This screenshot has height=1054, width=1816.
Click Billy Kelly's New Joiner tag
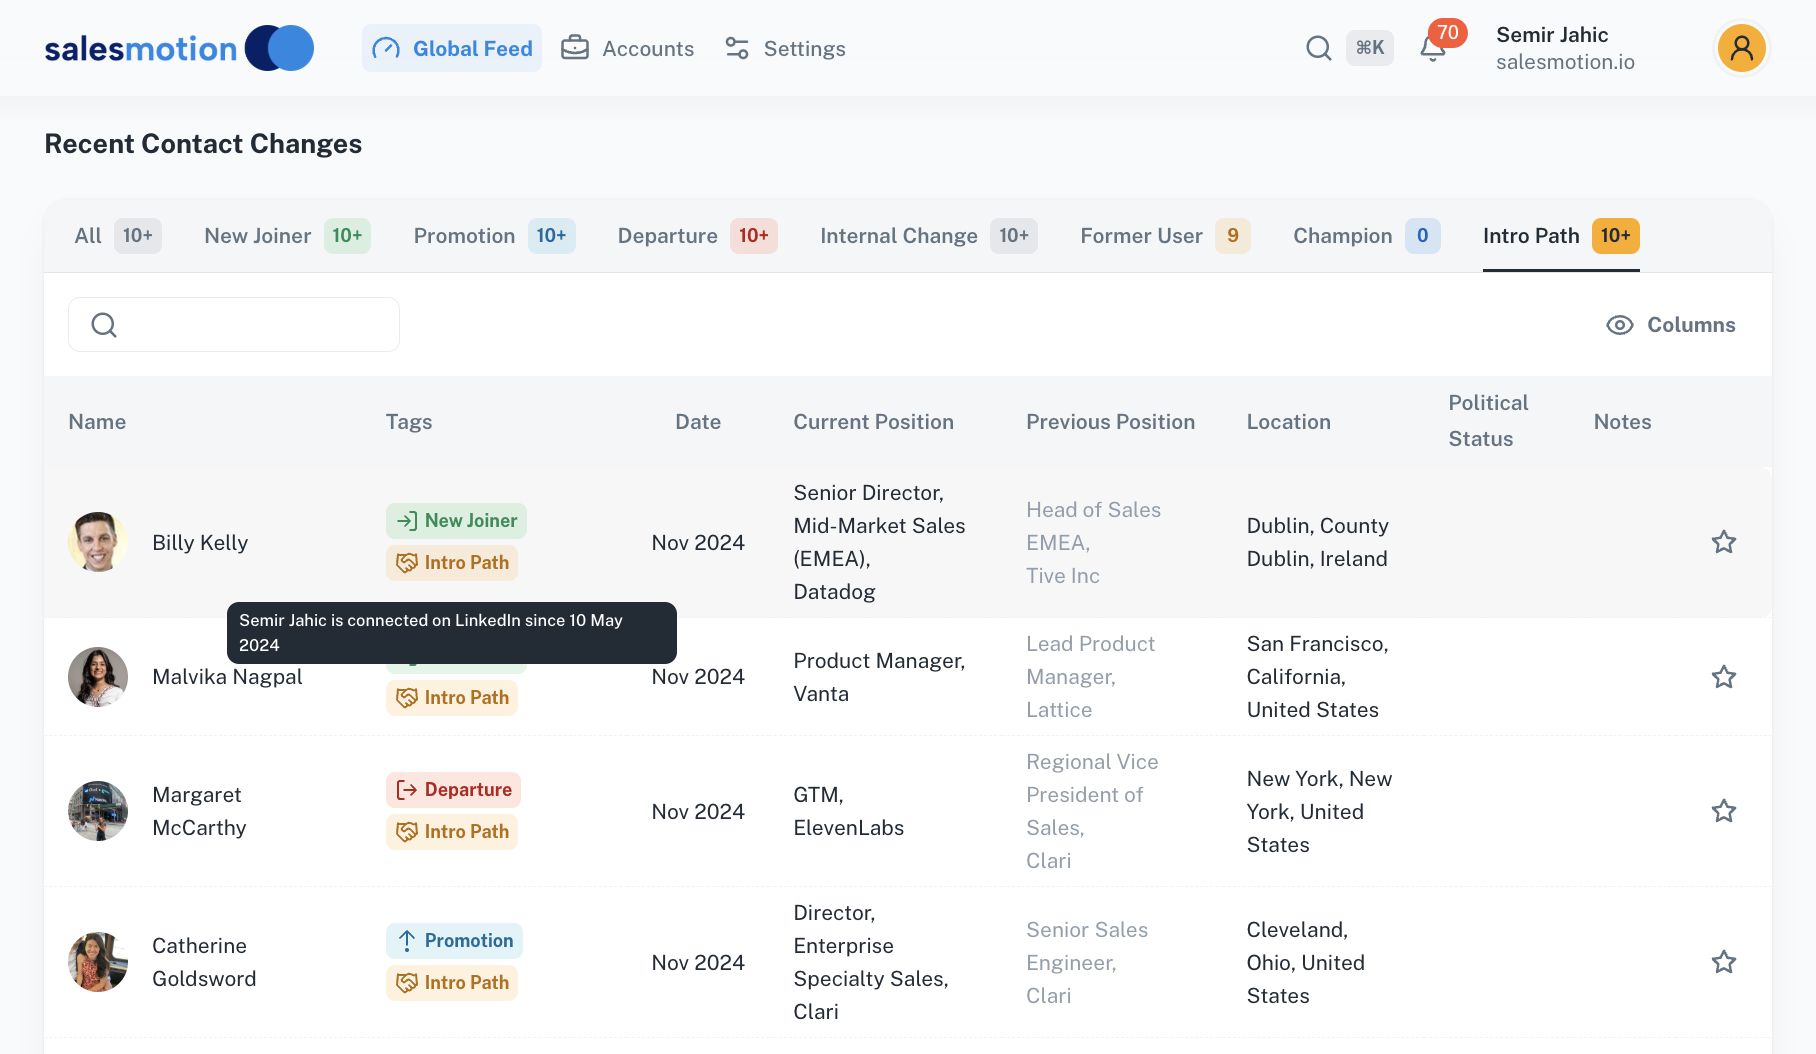click(456, 521)
